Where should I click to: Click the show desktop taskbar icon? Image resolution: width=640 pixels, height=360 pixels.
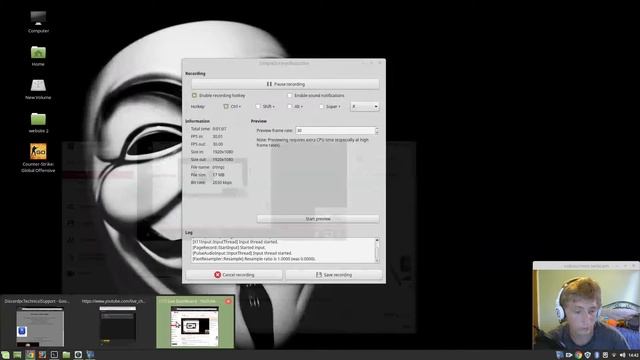pyautogui.click(x=18, y=355)
